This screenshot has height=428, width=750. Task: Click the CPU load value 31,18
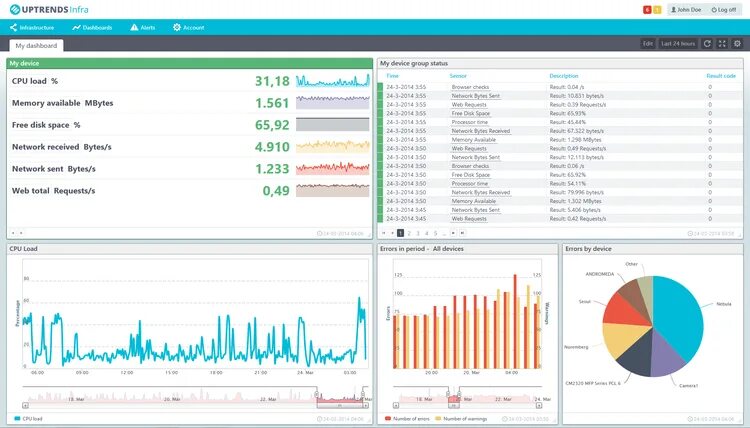click(272, 81)
